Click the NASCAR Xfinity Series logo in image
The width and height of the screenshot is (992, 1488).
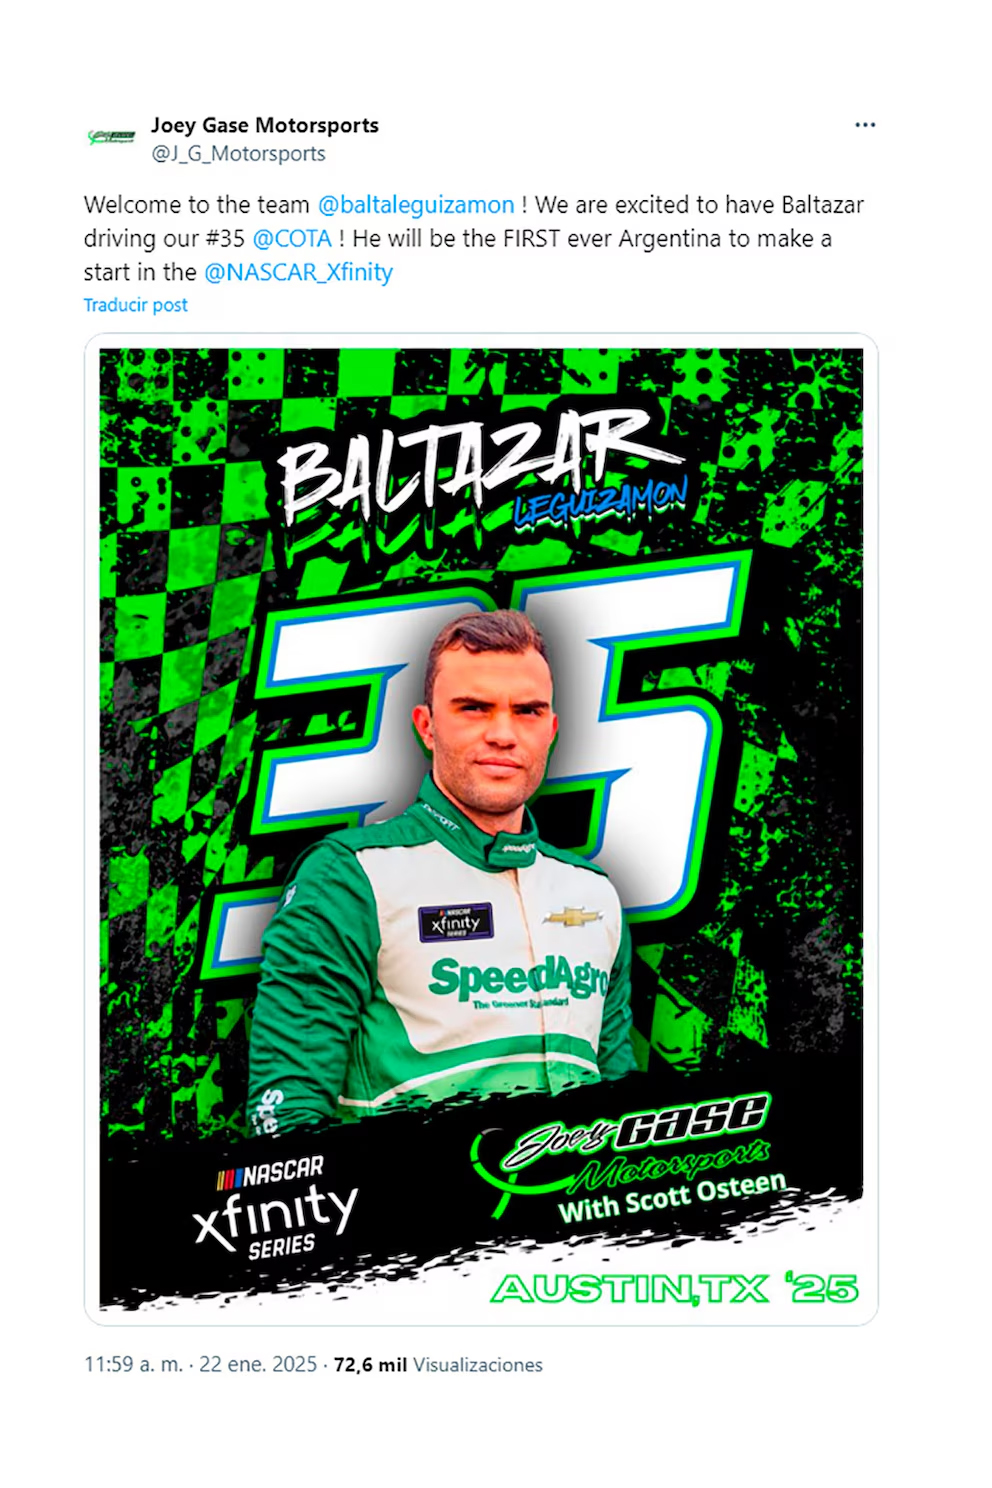[x=277, y=1209]
